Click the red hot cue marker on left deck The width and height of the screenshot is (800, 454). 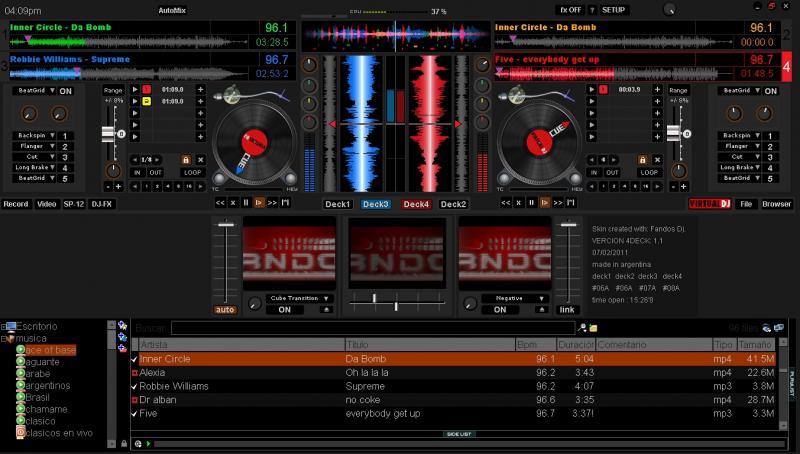pos(145,90)
